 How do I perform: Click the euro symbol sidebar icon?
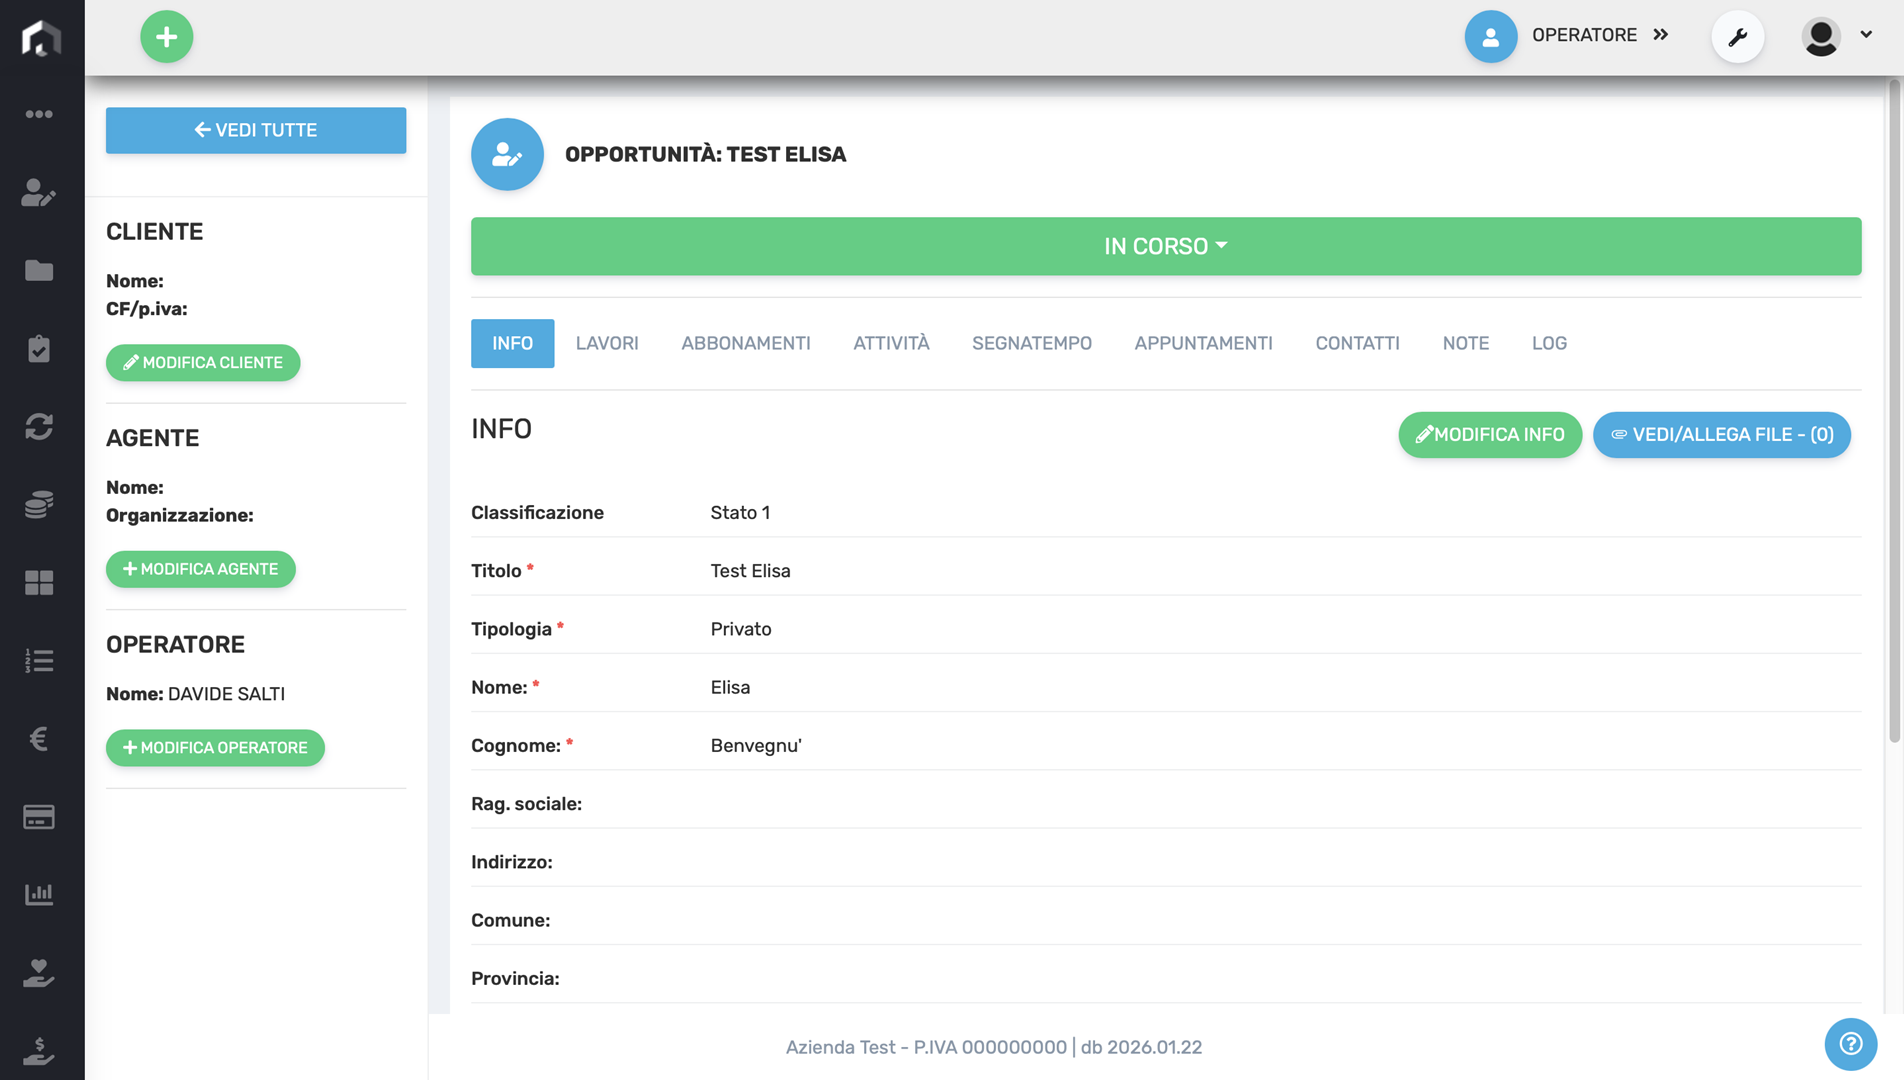39,739
